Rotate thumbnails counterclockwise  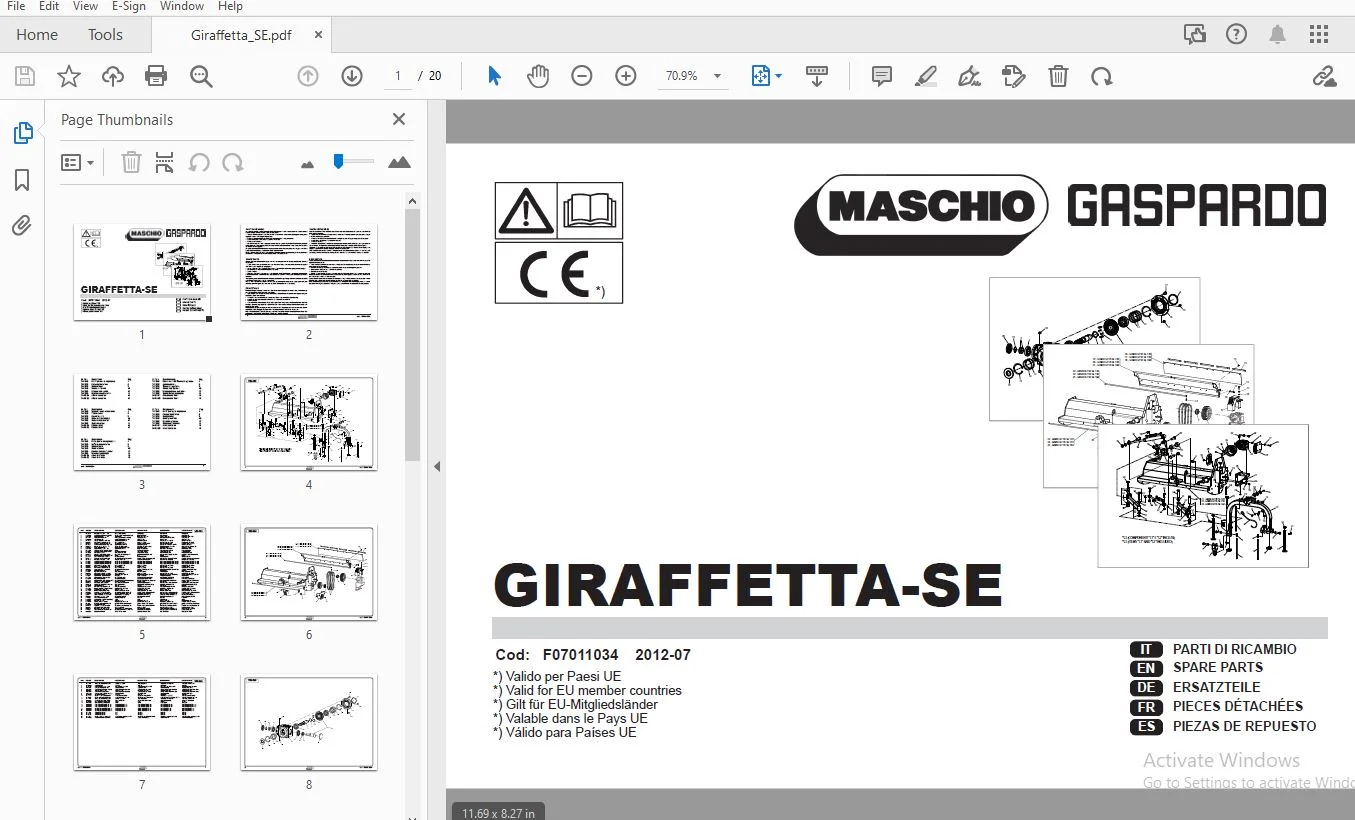click(199, 162)
